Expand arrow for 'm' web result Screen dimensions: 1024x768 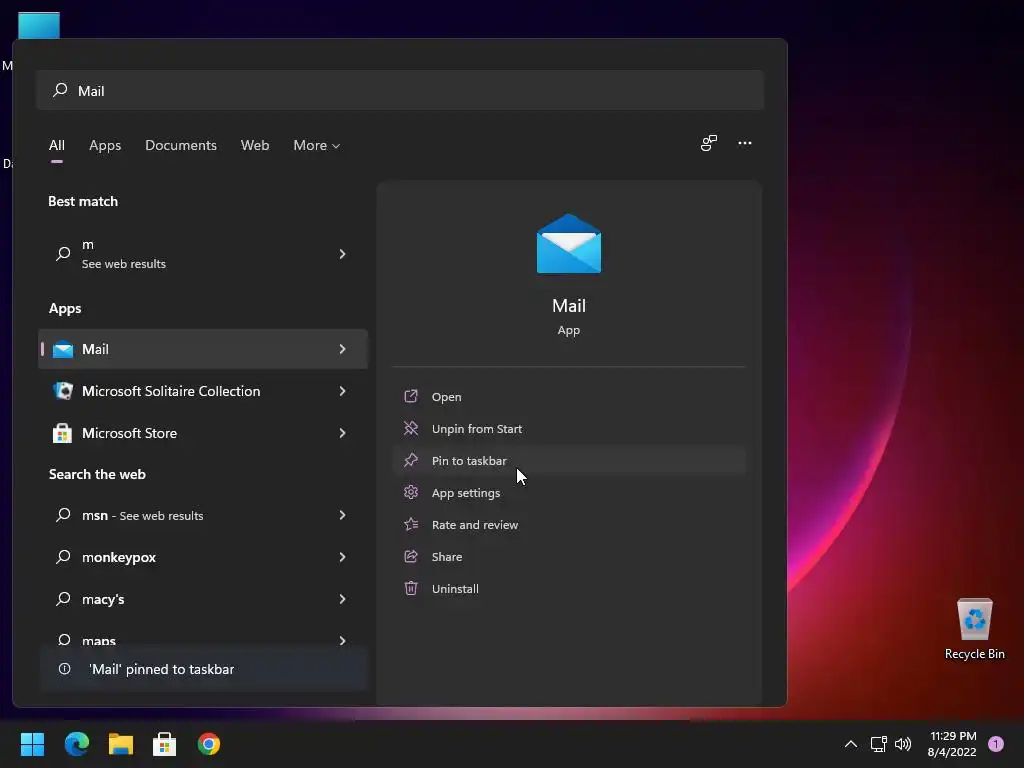tap(342, 253)
